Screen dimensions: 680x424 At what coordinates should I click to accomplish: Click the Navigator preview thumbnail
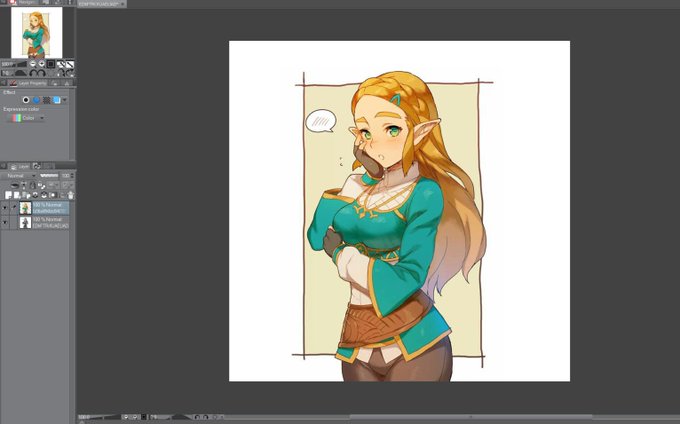pos(36,32)
